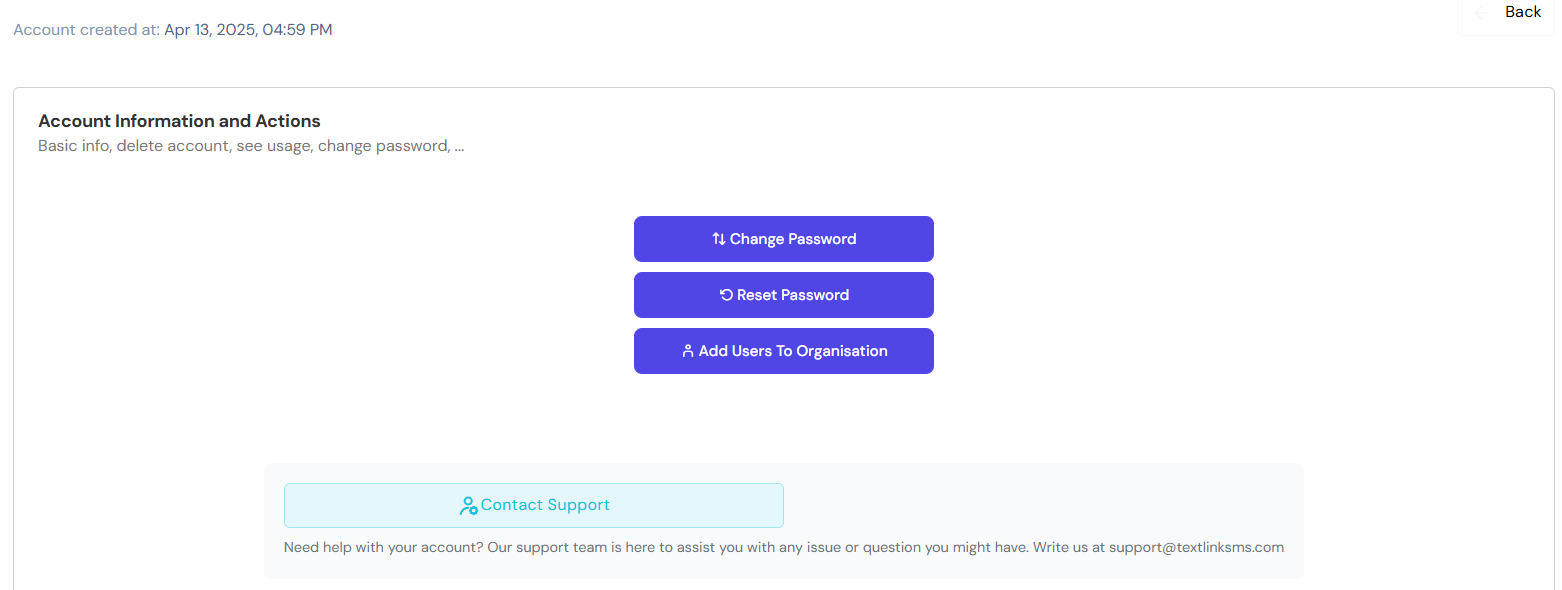Click the word 'Organisation' on the Add Users button

point(842,351)
